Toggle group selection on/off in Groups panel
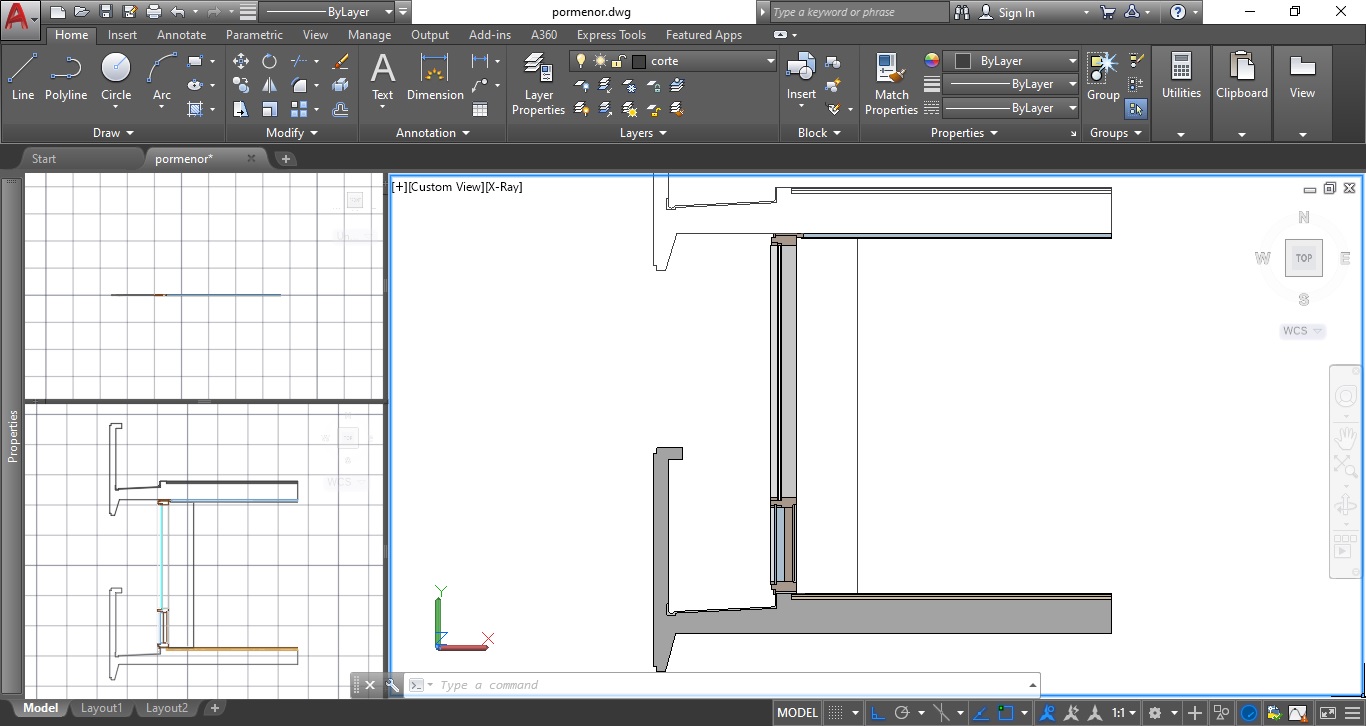 pyautogui.click(x=1136, y=108)
